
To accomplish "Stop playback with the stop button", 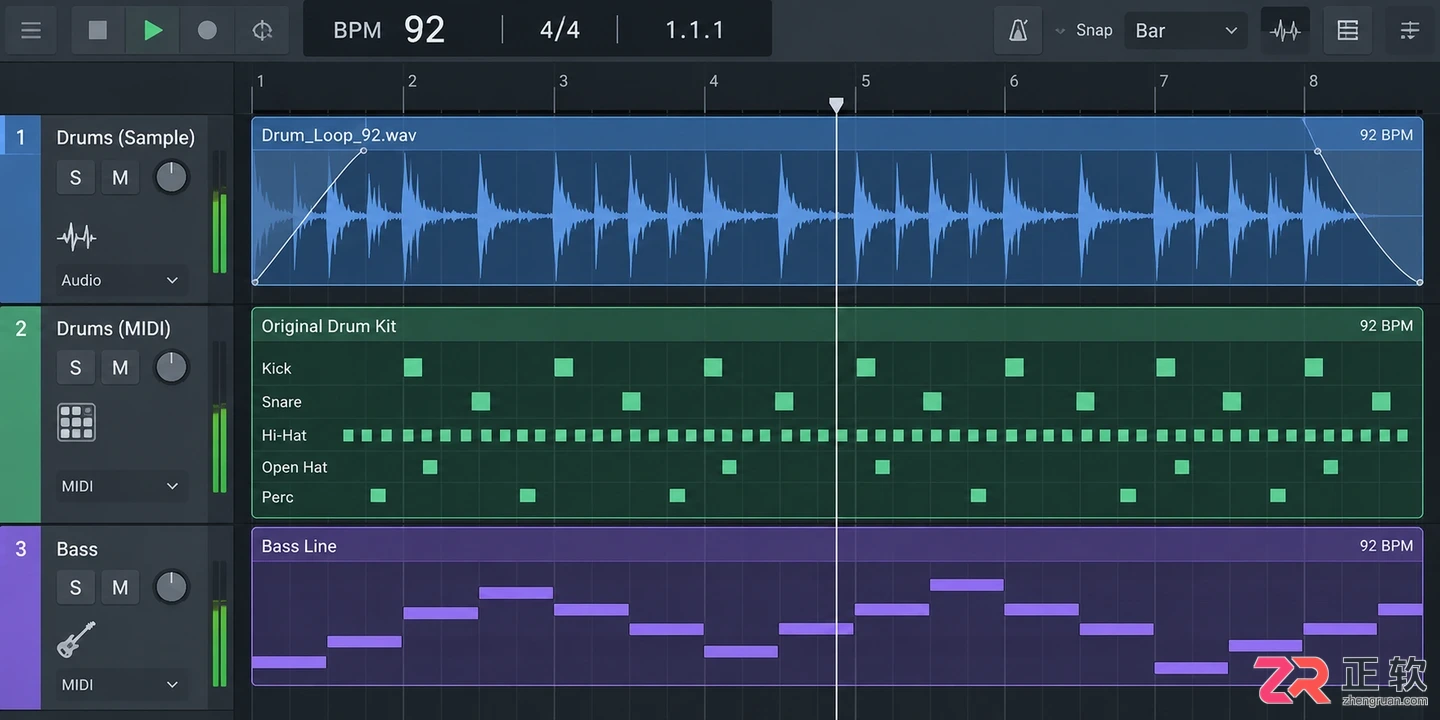I will click(x=98, y=30).
